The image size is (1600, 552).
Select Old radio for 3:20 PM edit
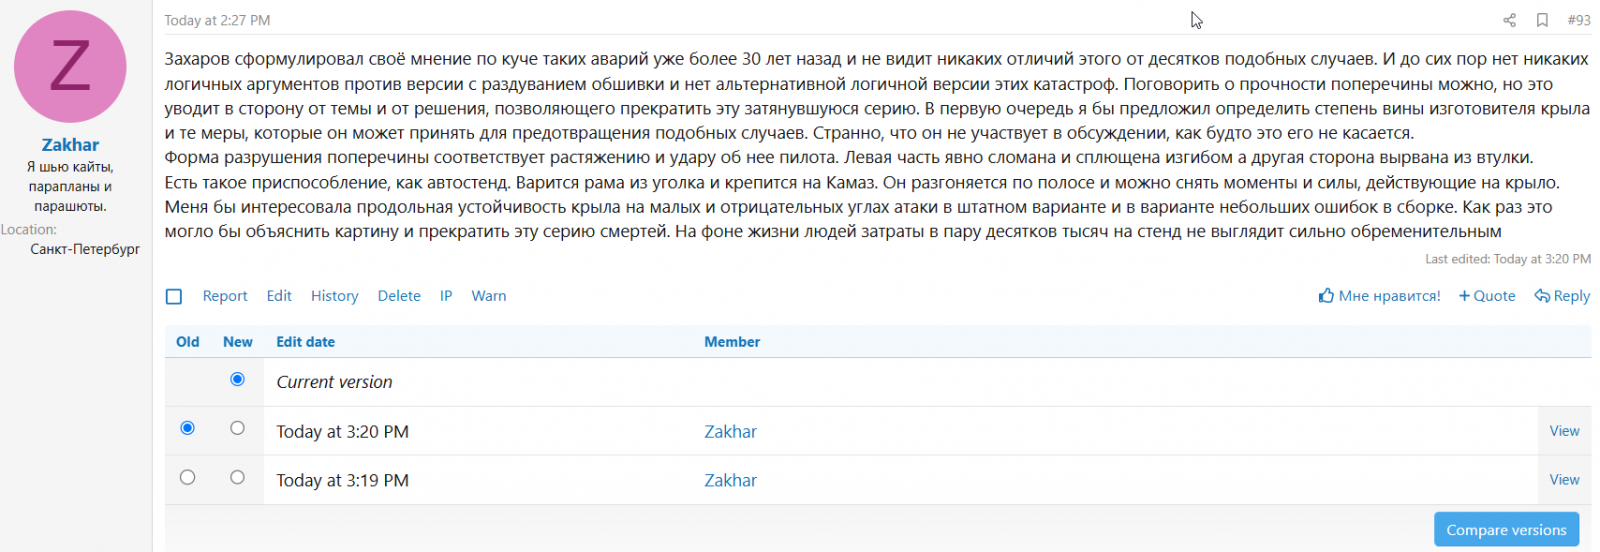[187, 428]
